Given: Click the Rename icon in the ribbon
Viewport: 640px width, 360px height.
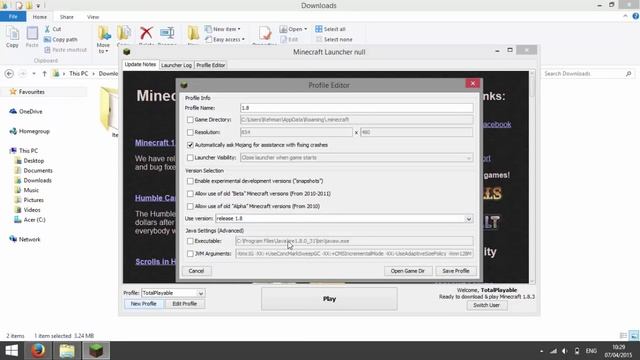Looking at the screenshot, I should coord(167,33).
